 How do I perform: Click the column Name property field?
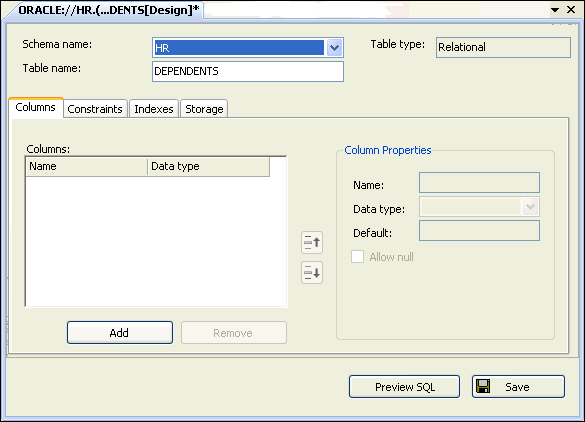point(479,182)
